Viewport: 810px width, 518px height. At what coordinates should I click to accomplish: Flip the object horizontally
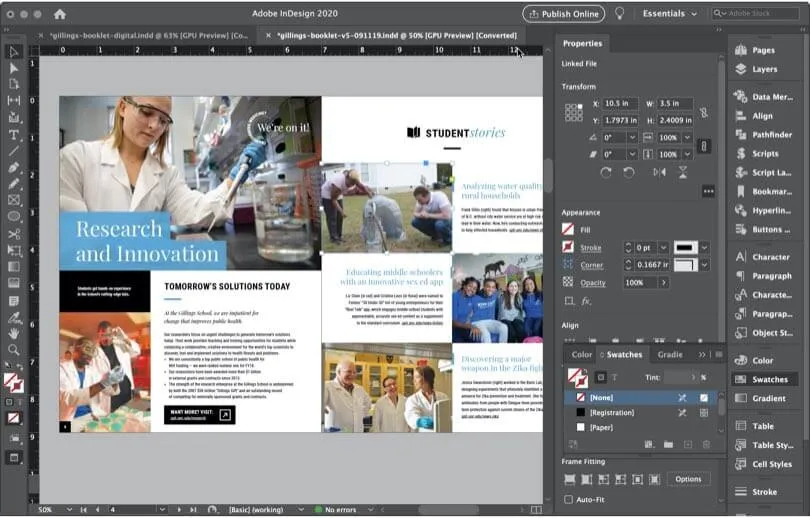point(658,172)
